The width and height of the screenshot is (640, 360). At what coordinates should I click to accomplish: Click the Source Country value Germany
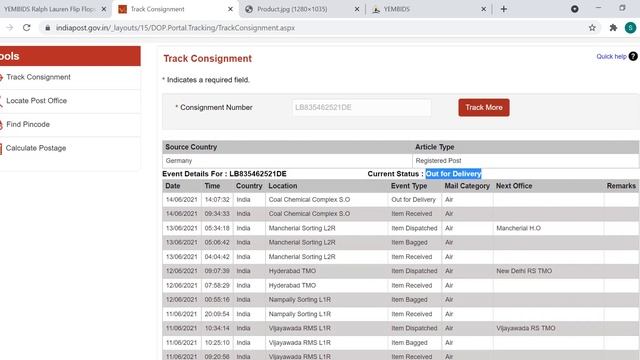point(179,161)
